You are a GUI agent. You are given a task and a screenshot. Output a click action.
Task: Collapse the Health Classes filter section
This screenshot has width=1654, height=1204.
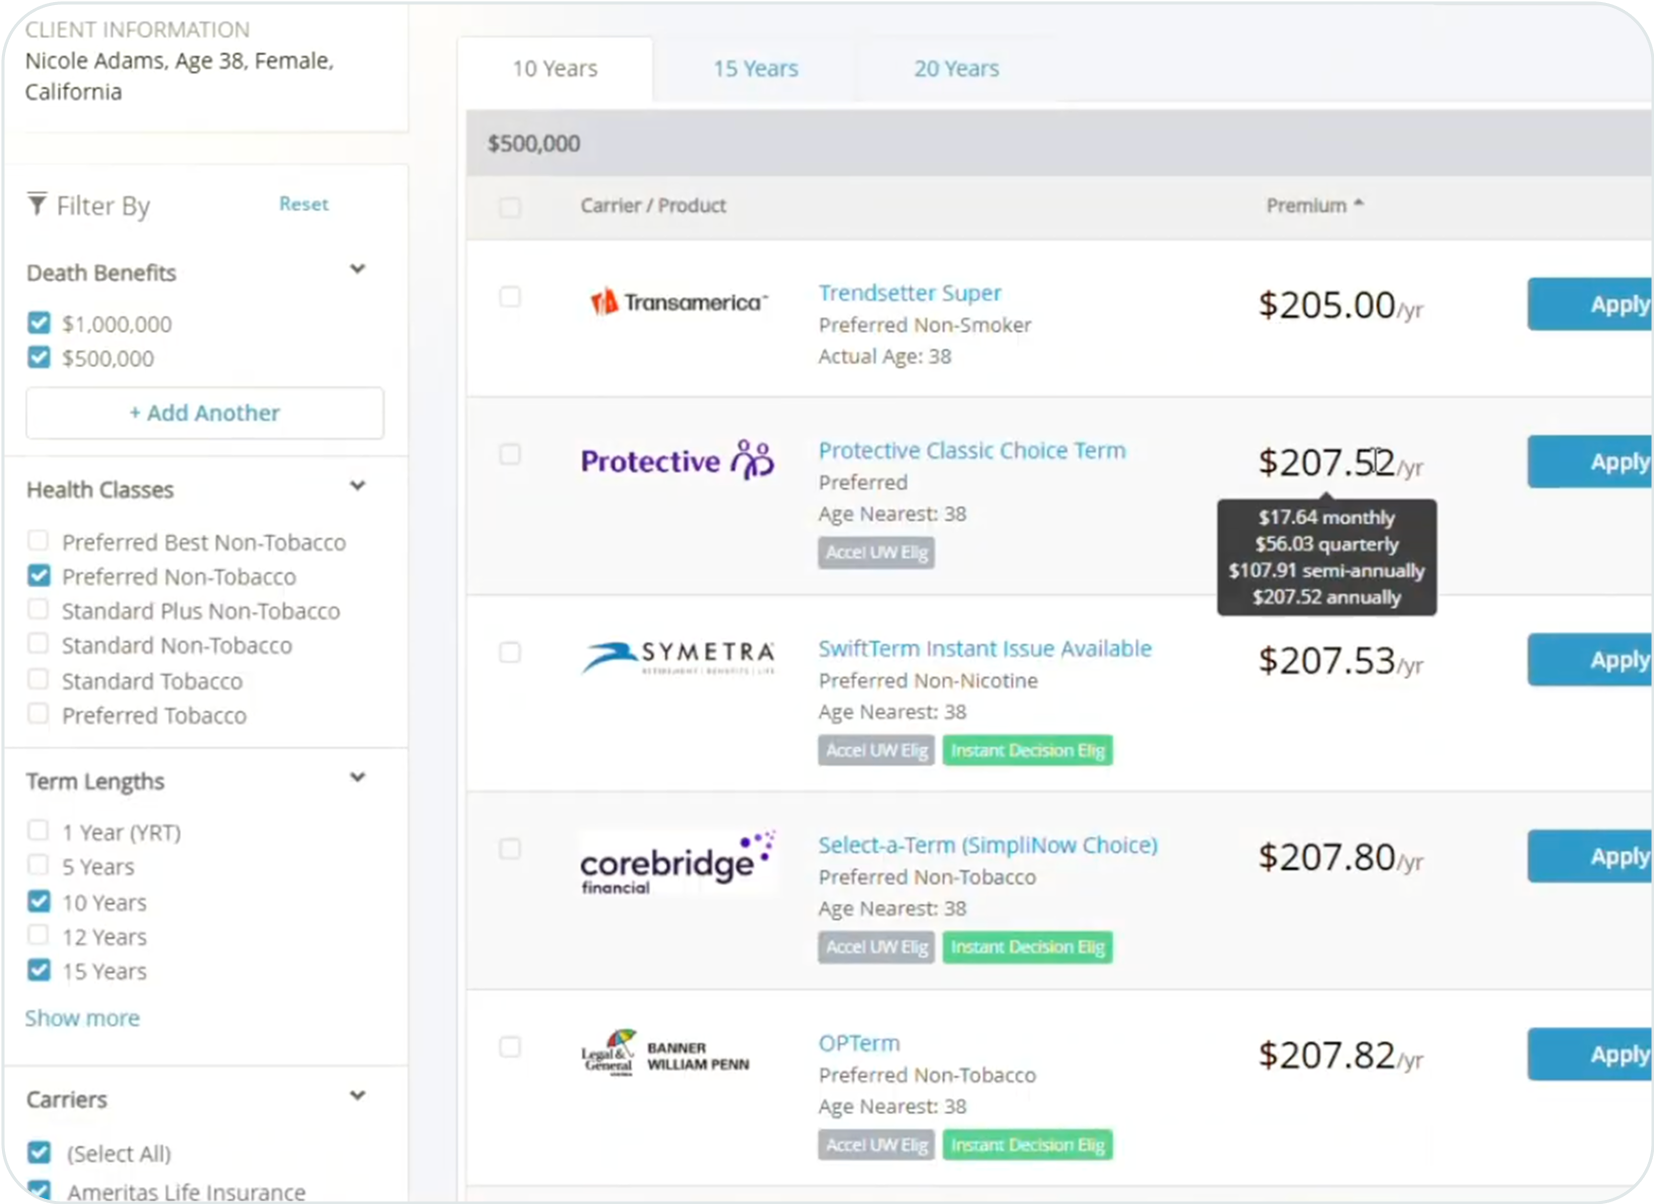[358, 486]
